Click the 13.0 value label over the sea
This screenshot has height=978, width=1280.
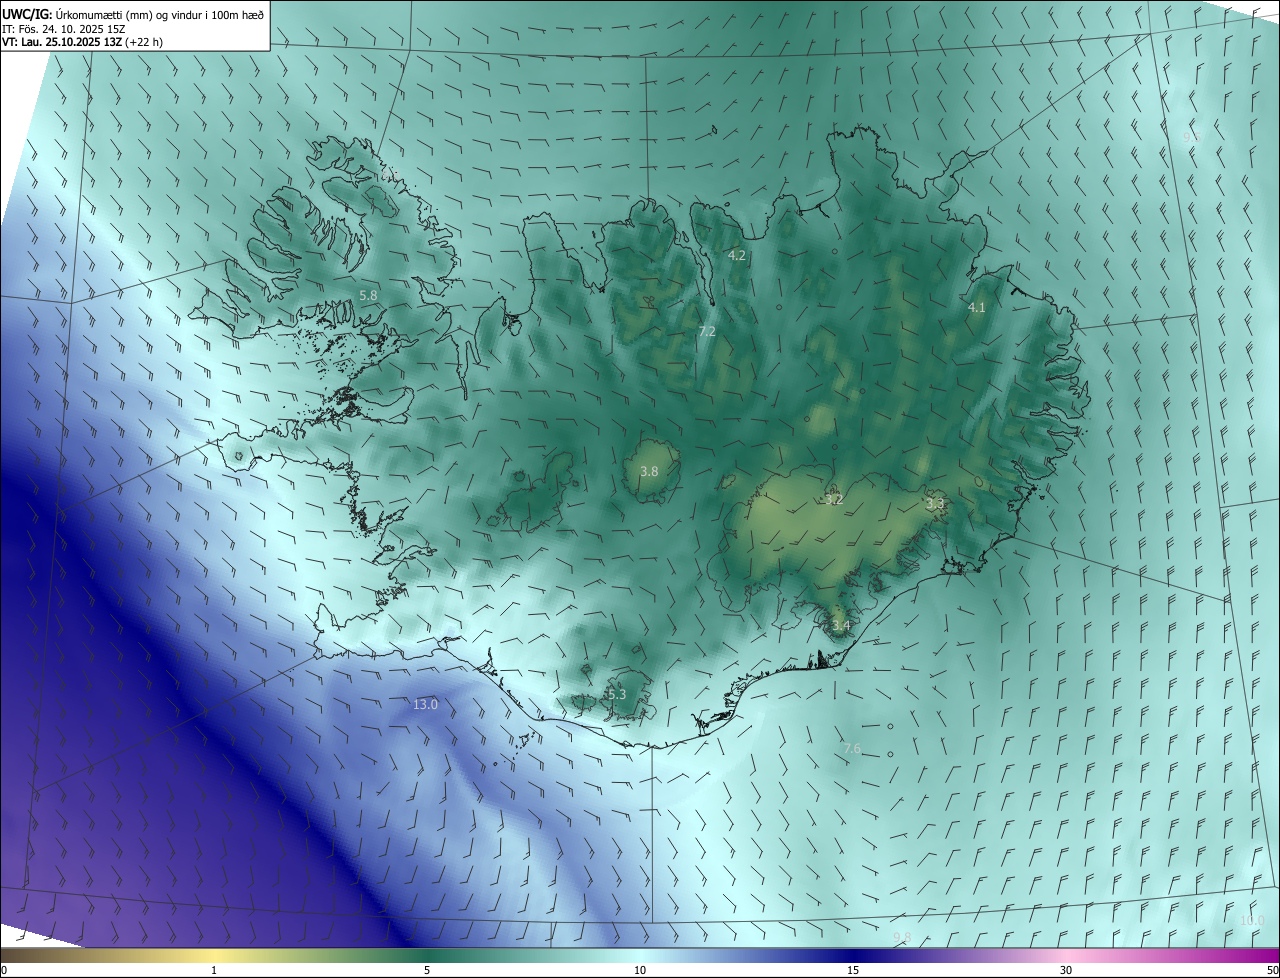(425, 705)
